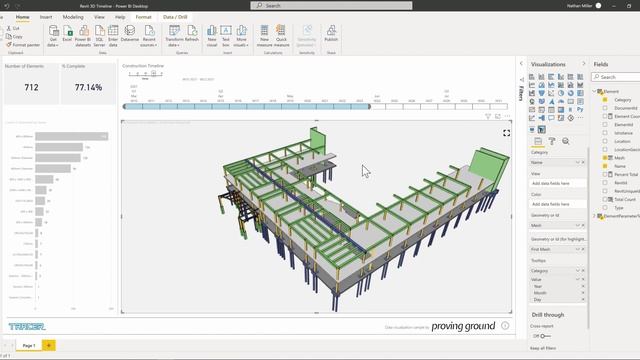Insert a Text box
Screen dimensions: 640x360
[x=226, y=36]
